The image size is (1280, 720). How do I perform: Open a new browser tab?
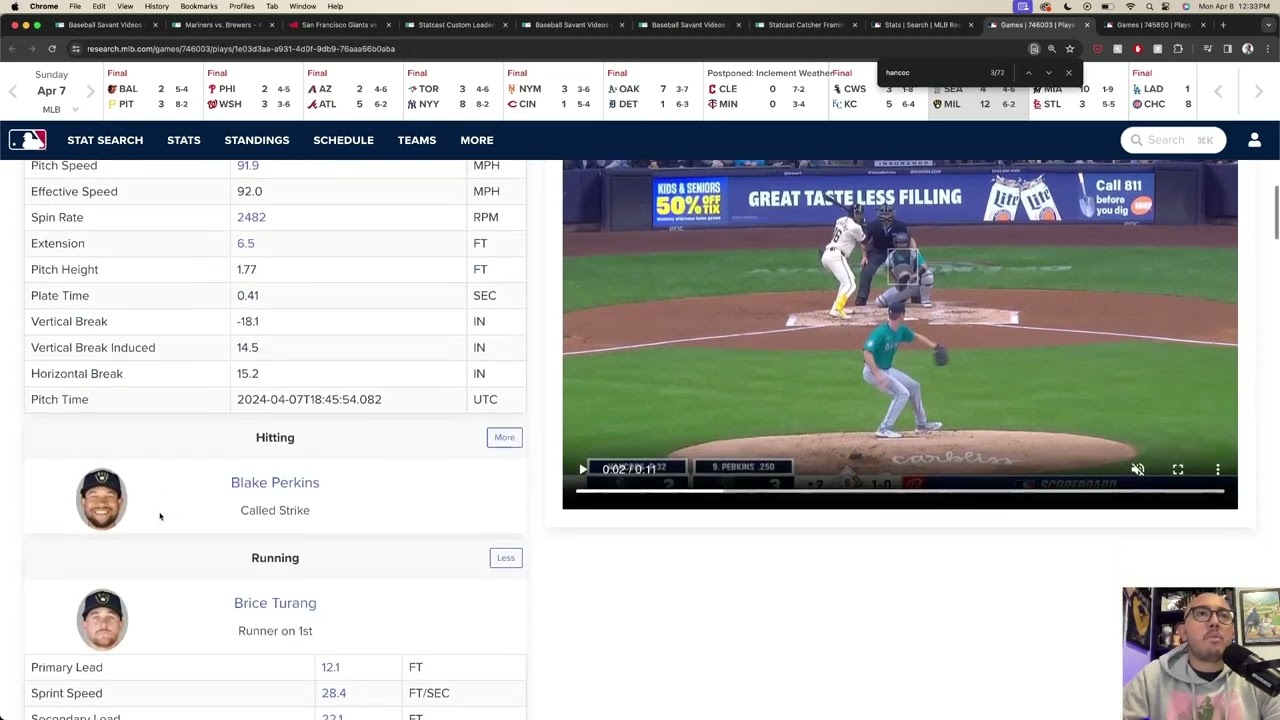1222,25
